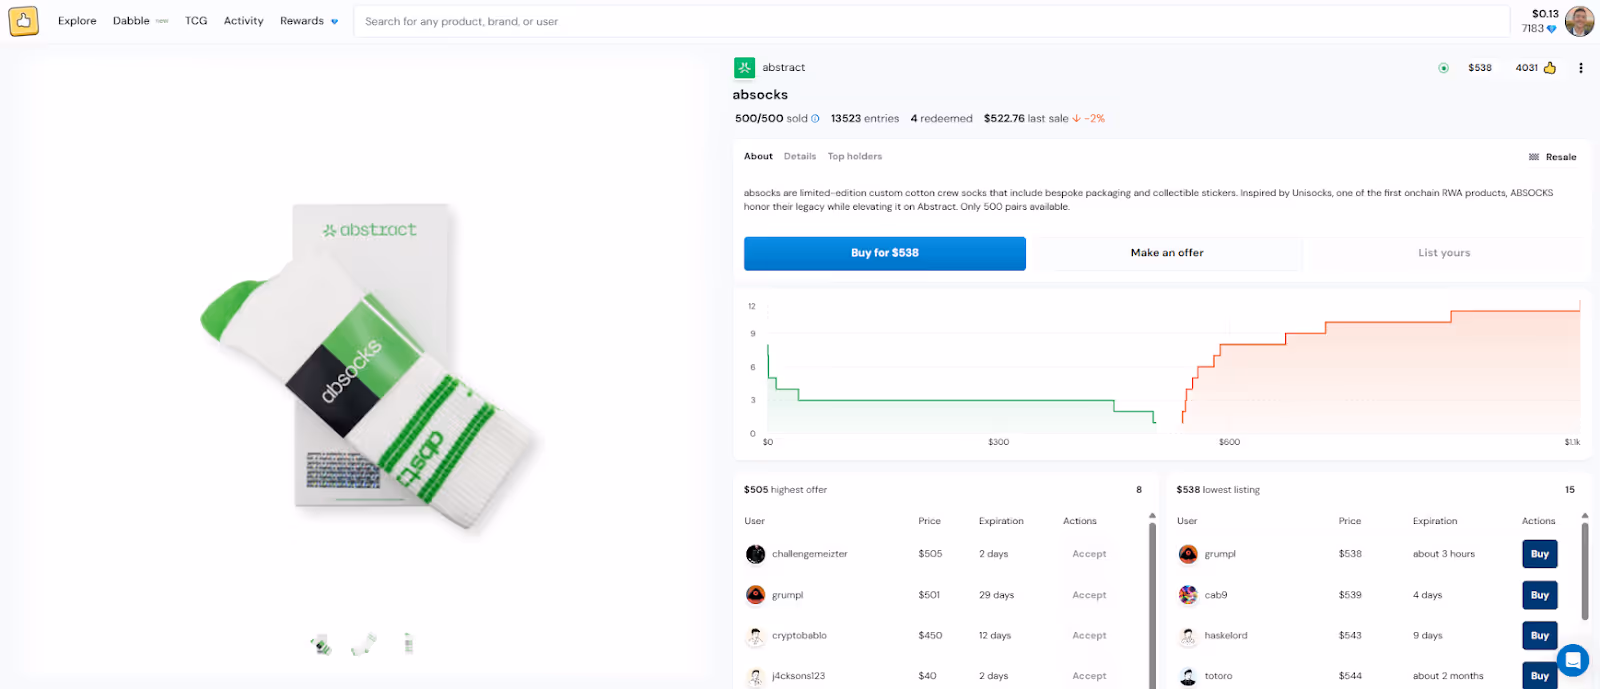Buy grumpl's $538 listing
This screenshot has height=689, width=1600.
[1540, 554]
